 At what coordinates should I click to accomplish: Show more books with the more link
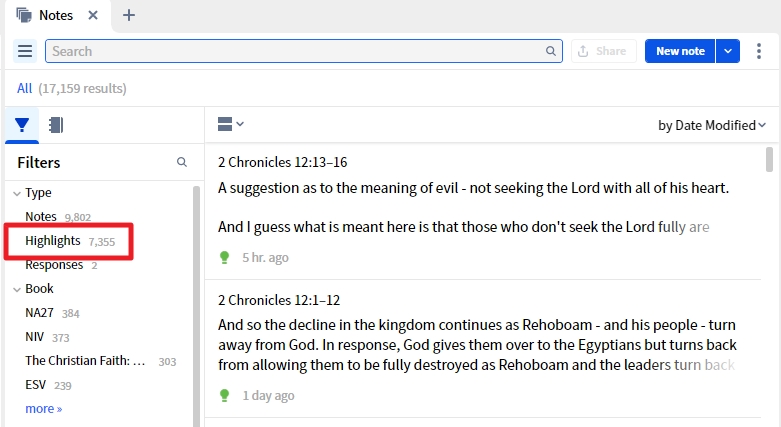43,408
